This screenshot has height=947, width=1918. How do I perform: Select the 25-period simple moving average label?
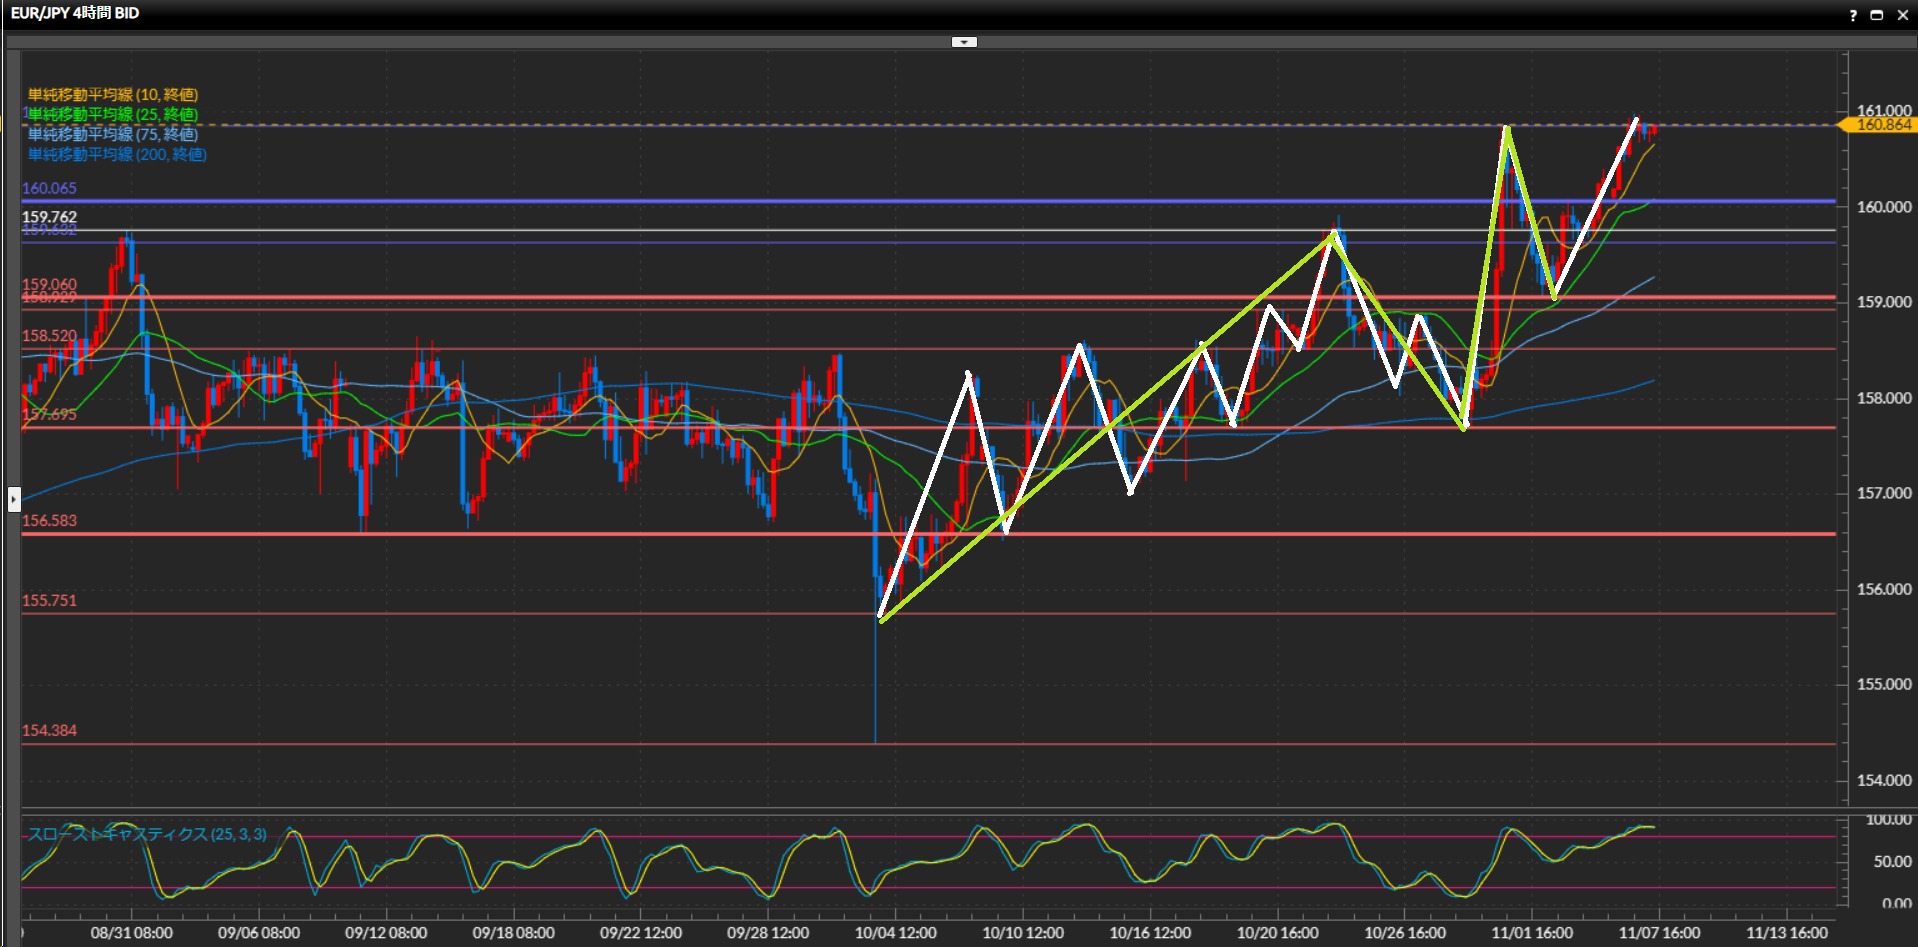[x=113, y=115]
